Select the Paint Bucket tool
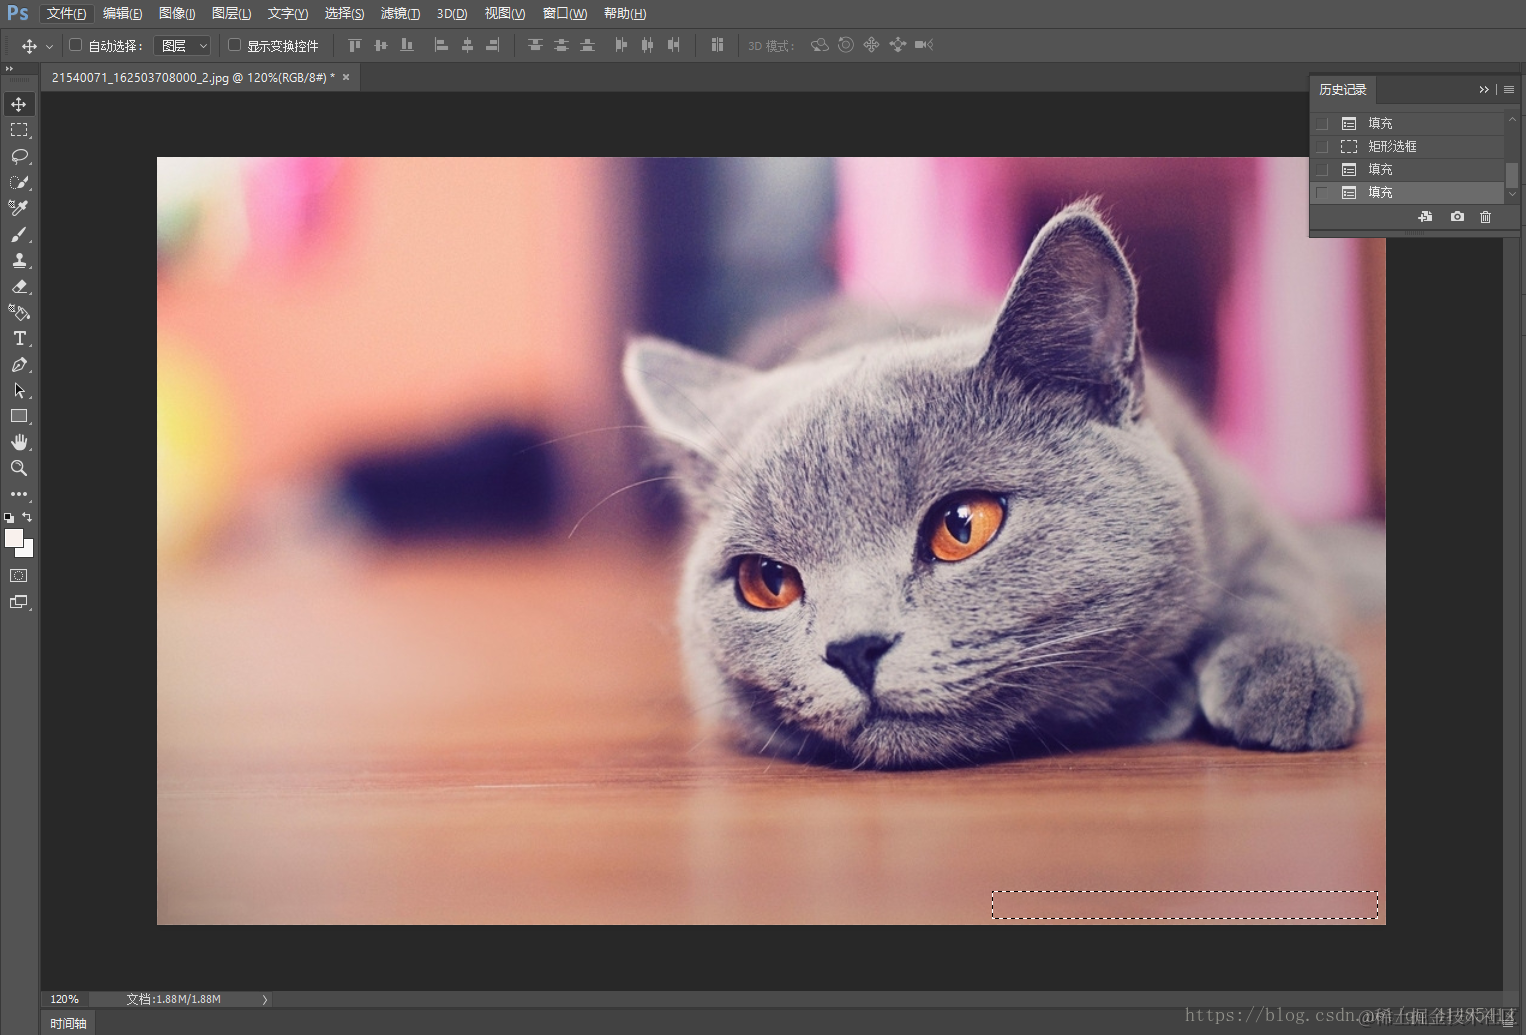This screenshot has height=1035, width=1526. pyautogui.click(x=19, y=312)
